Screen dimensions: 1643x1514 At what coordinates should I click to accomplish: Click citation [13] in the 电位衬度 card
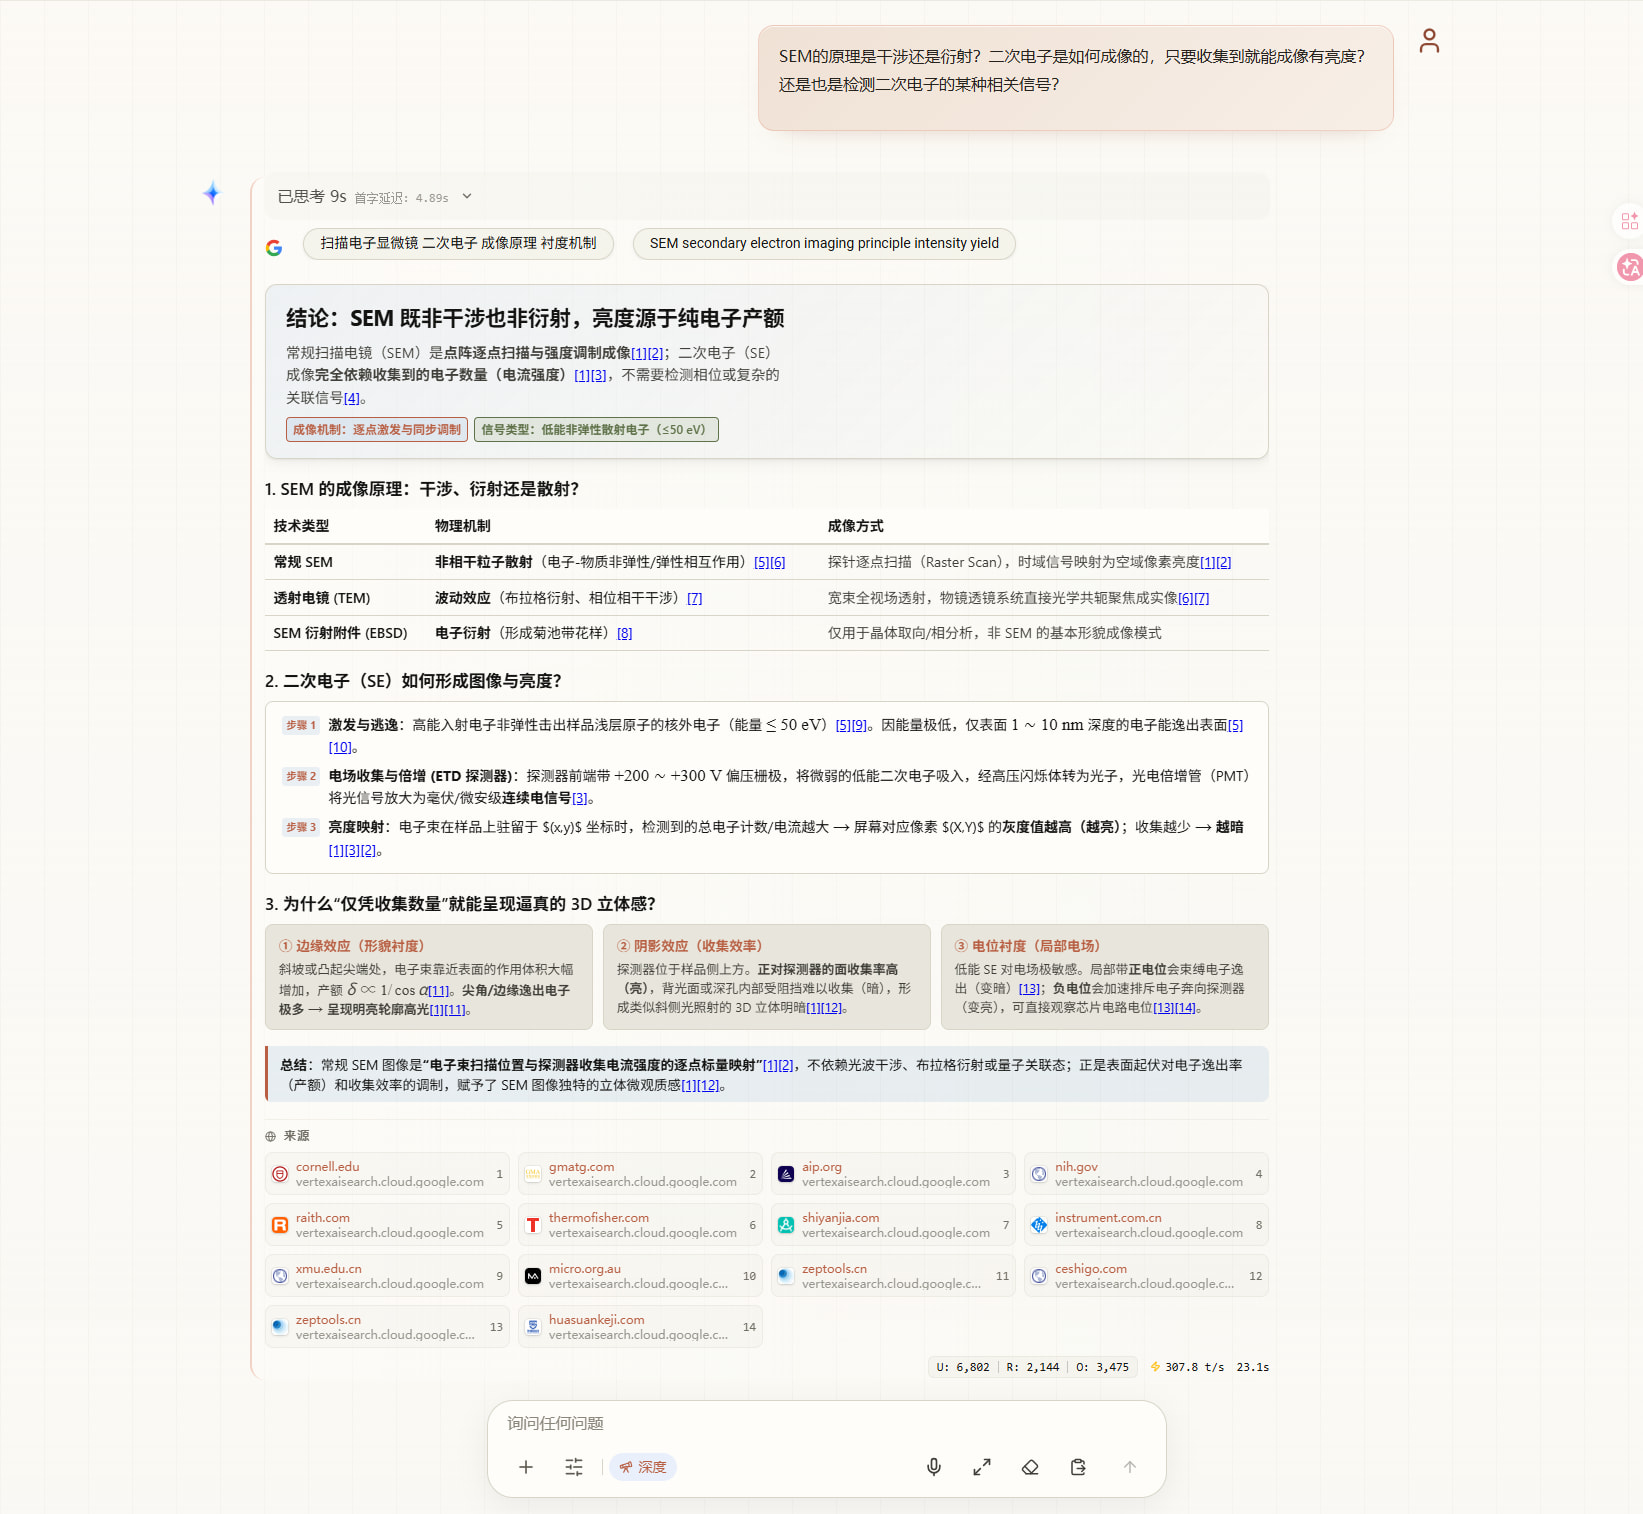[1029, 988]
